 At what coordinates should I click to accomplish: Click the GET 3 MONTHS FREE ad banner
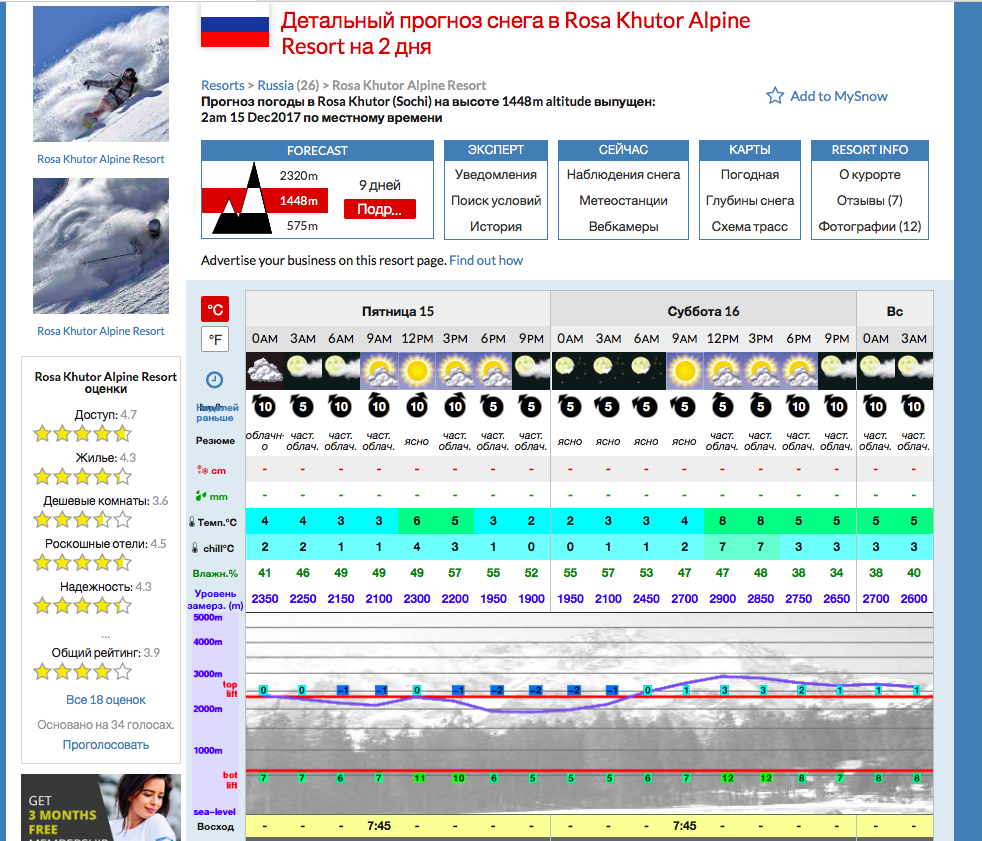pyautogui.click(x=101, y=808)
